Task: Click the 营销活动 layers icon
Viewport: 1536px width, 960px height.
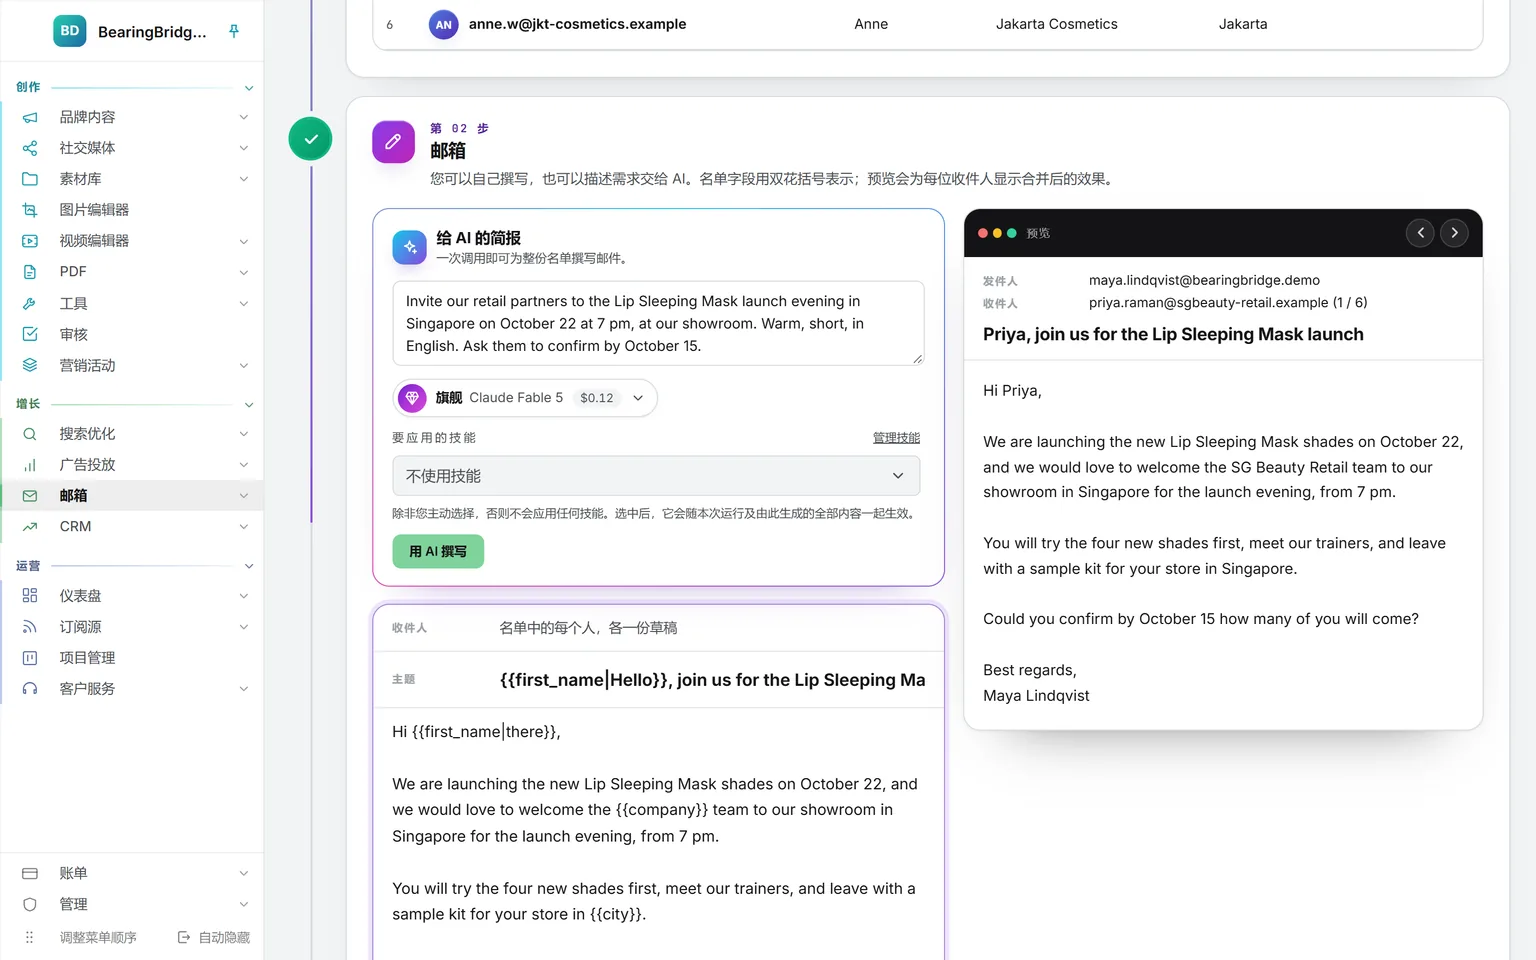Action: (30, 365)
